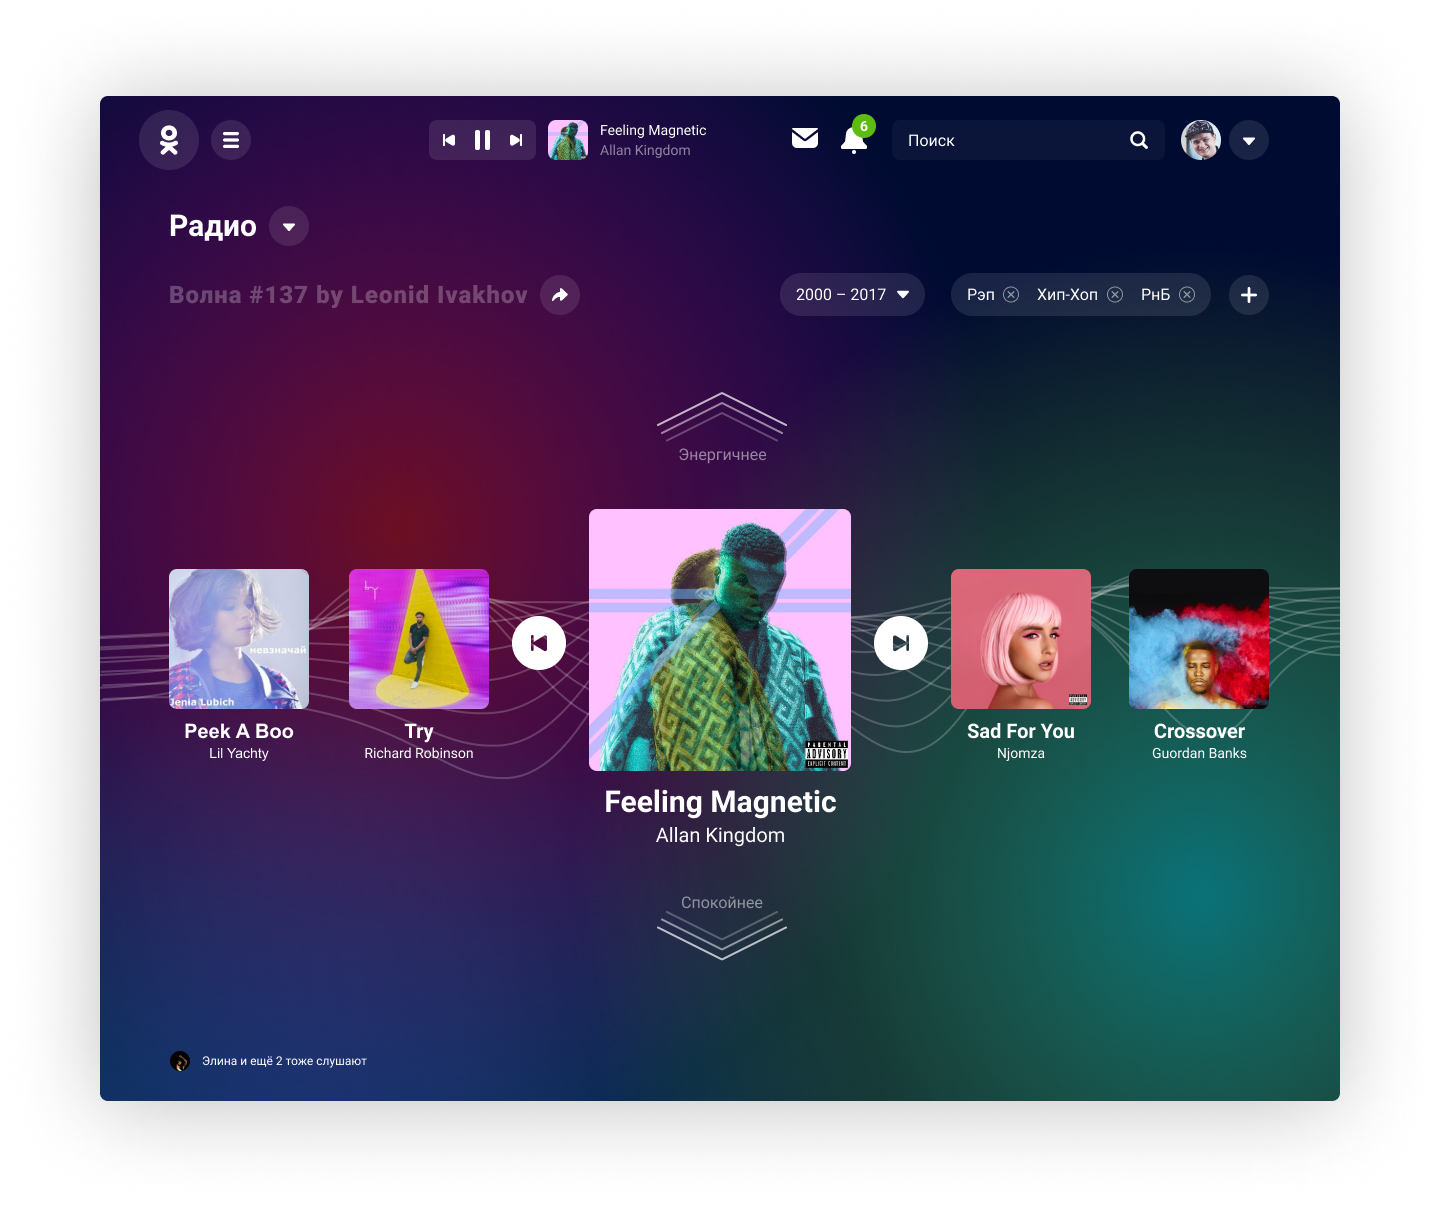
Task: Open the large Feeling Magnetic track title
Action: click(x=720, y=802)
